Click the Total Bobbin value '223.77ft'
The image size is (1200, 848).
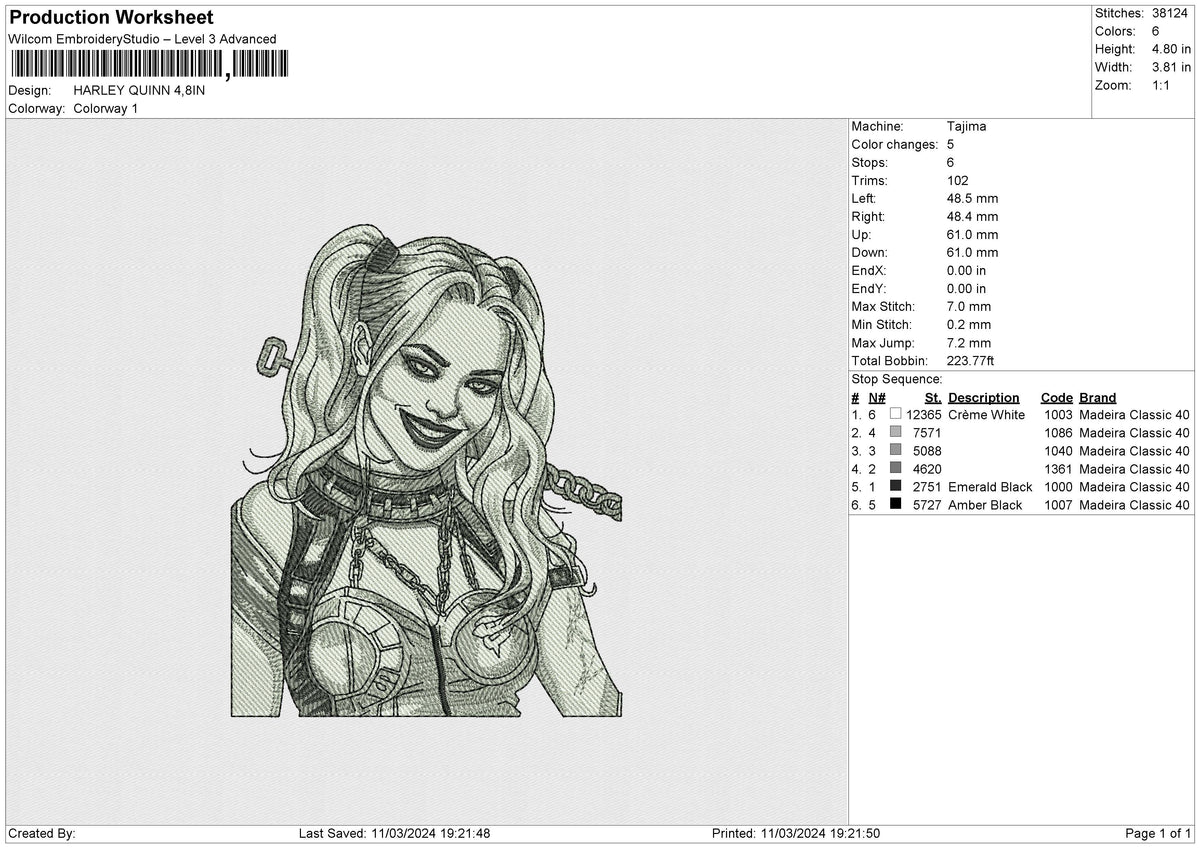970,360
